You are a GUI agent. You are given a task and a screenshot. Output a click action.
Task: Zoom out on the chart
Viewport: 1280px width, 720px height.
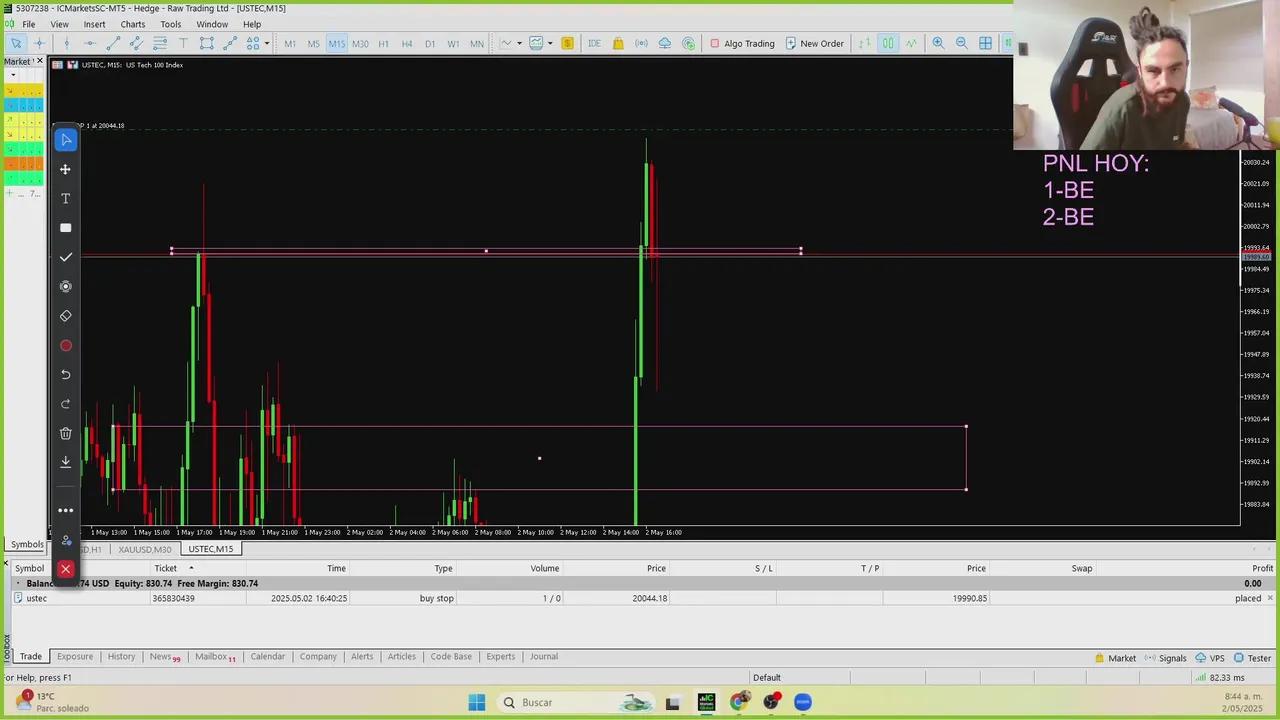(x=961, y=43)
